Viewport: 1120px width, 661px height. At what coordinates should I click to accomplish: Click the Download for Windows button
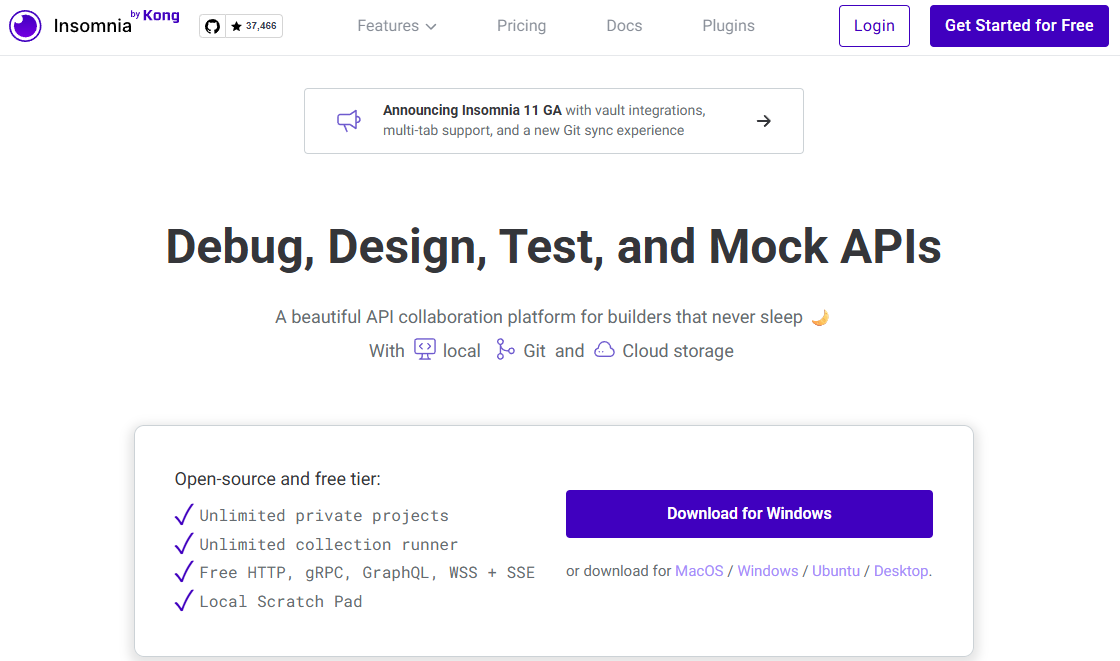tap(749, 514)
